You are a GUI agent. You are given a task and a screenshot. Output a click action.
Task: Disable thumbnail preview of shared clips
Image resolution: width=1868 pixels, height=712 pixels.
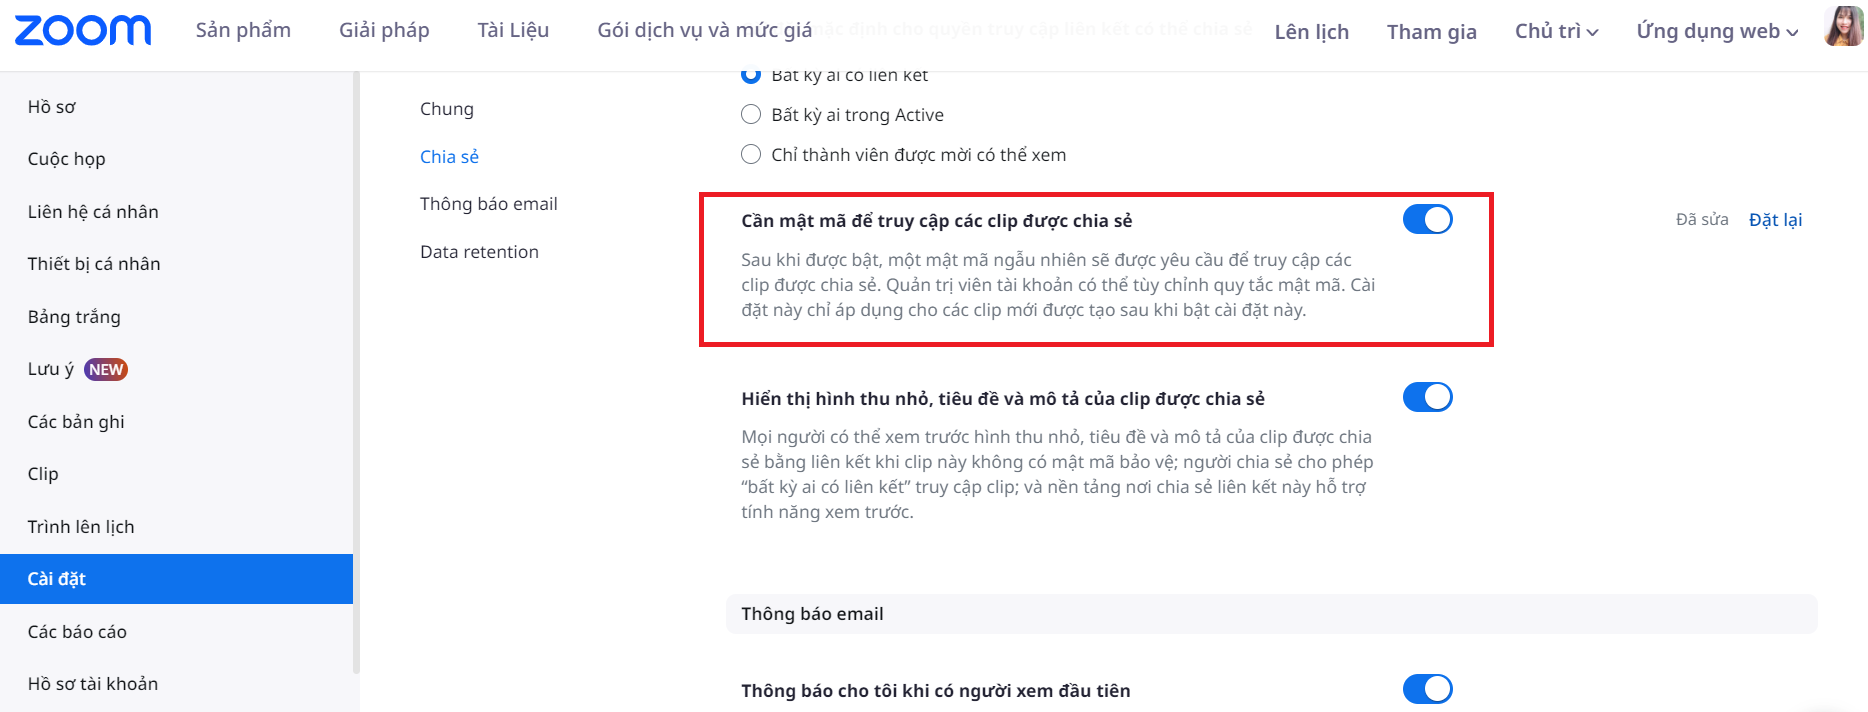1427,398
